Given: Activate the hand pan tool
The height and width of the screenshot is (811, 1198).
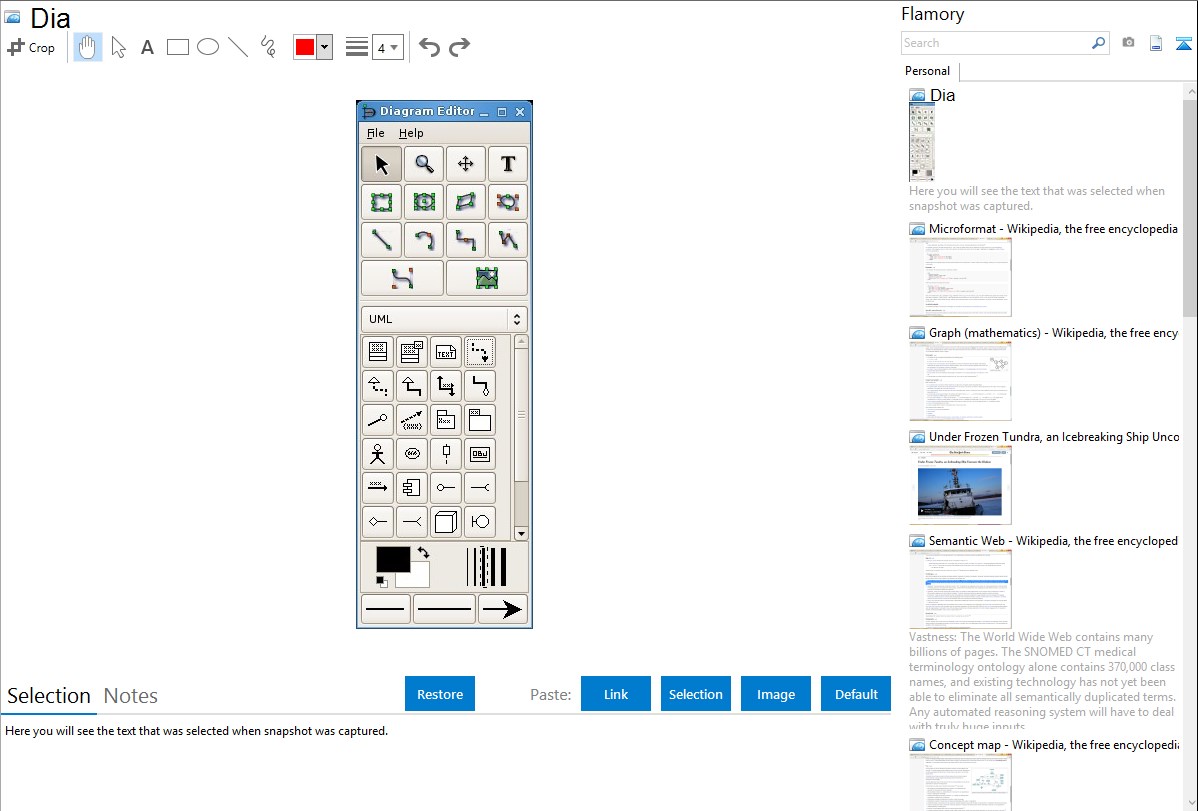Looking at the screenshot, I should coord(87,47).
